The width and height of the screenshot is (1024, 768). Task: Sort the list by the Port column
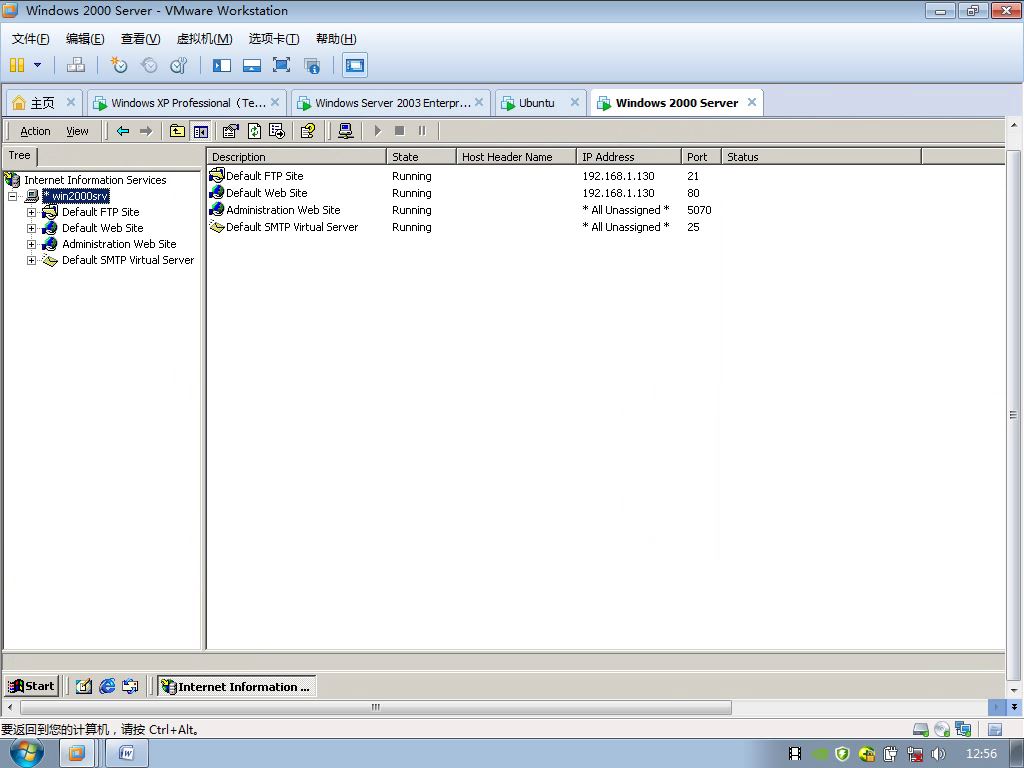pyautogui.click(x=701, y=157)
